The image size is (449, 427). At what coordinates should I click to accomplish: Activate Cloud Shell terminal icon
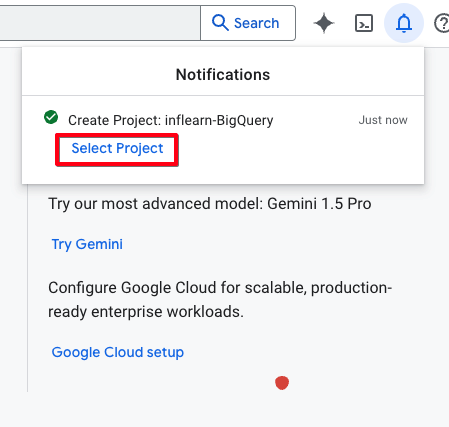(364, 23)
